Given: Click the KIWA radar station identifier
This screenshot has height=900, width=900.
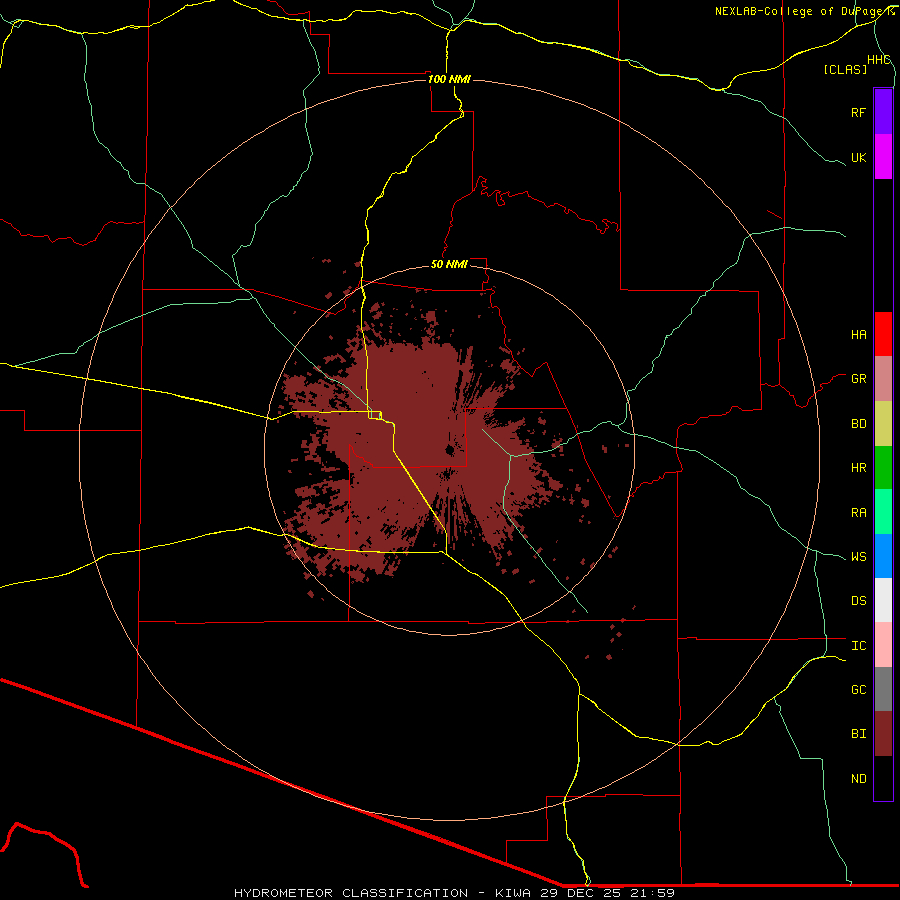Looking at the screenshot, I should click(513, 893).
